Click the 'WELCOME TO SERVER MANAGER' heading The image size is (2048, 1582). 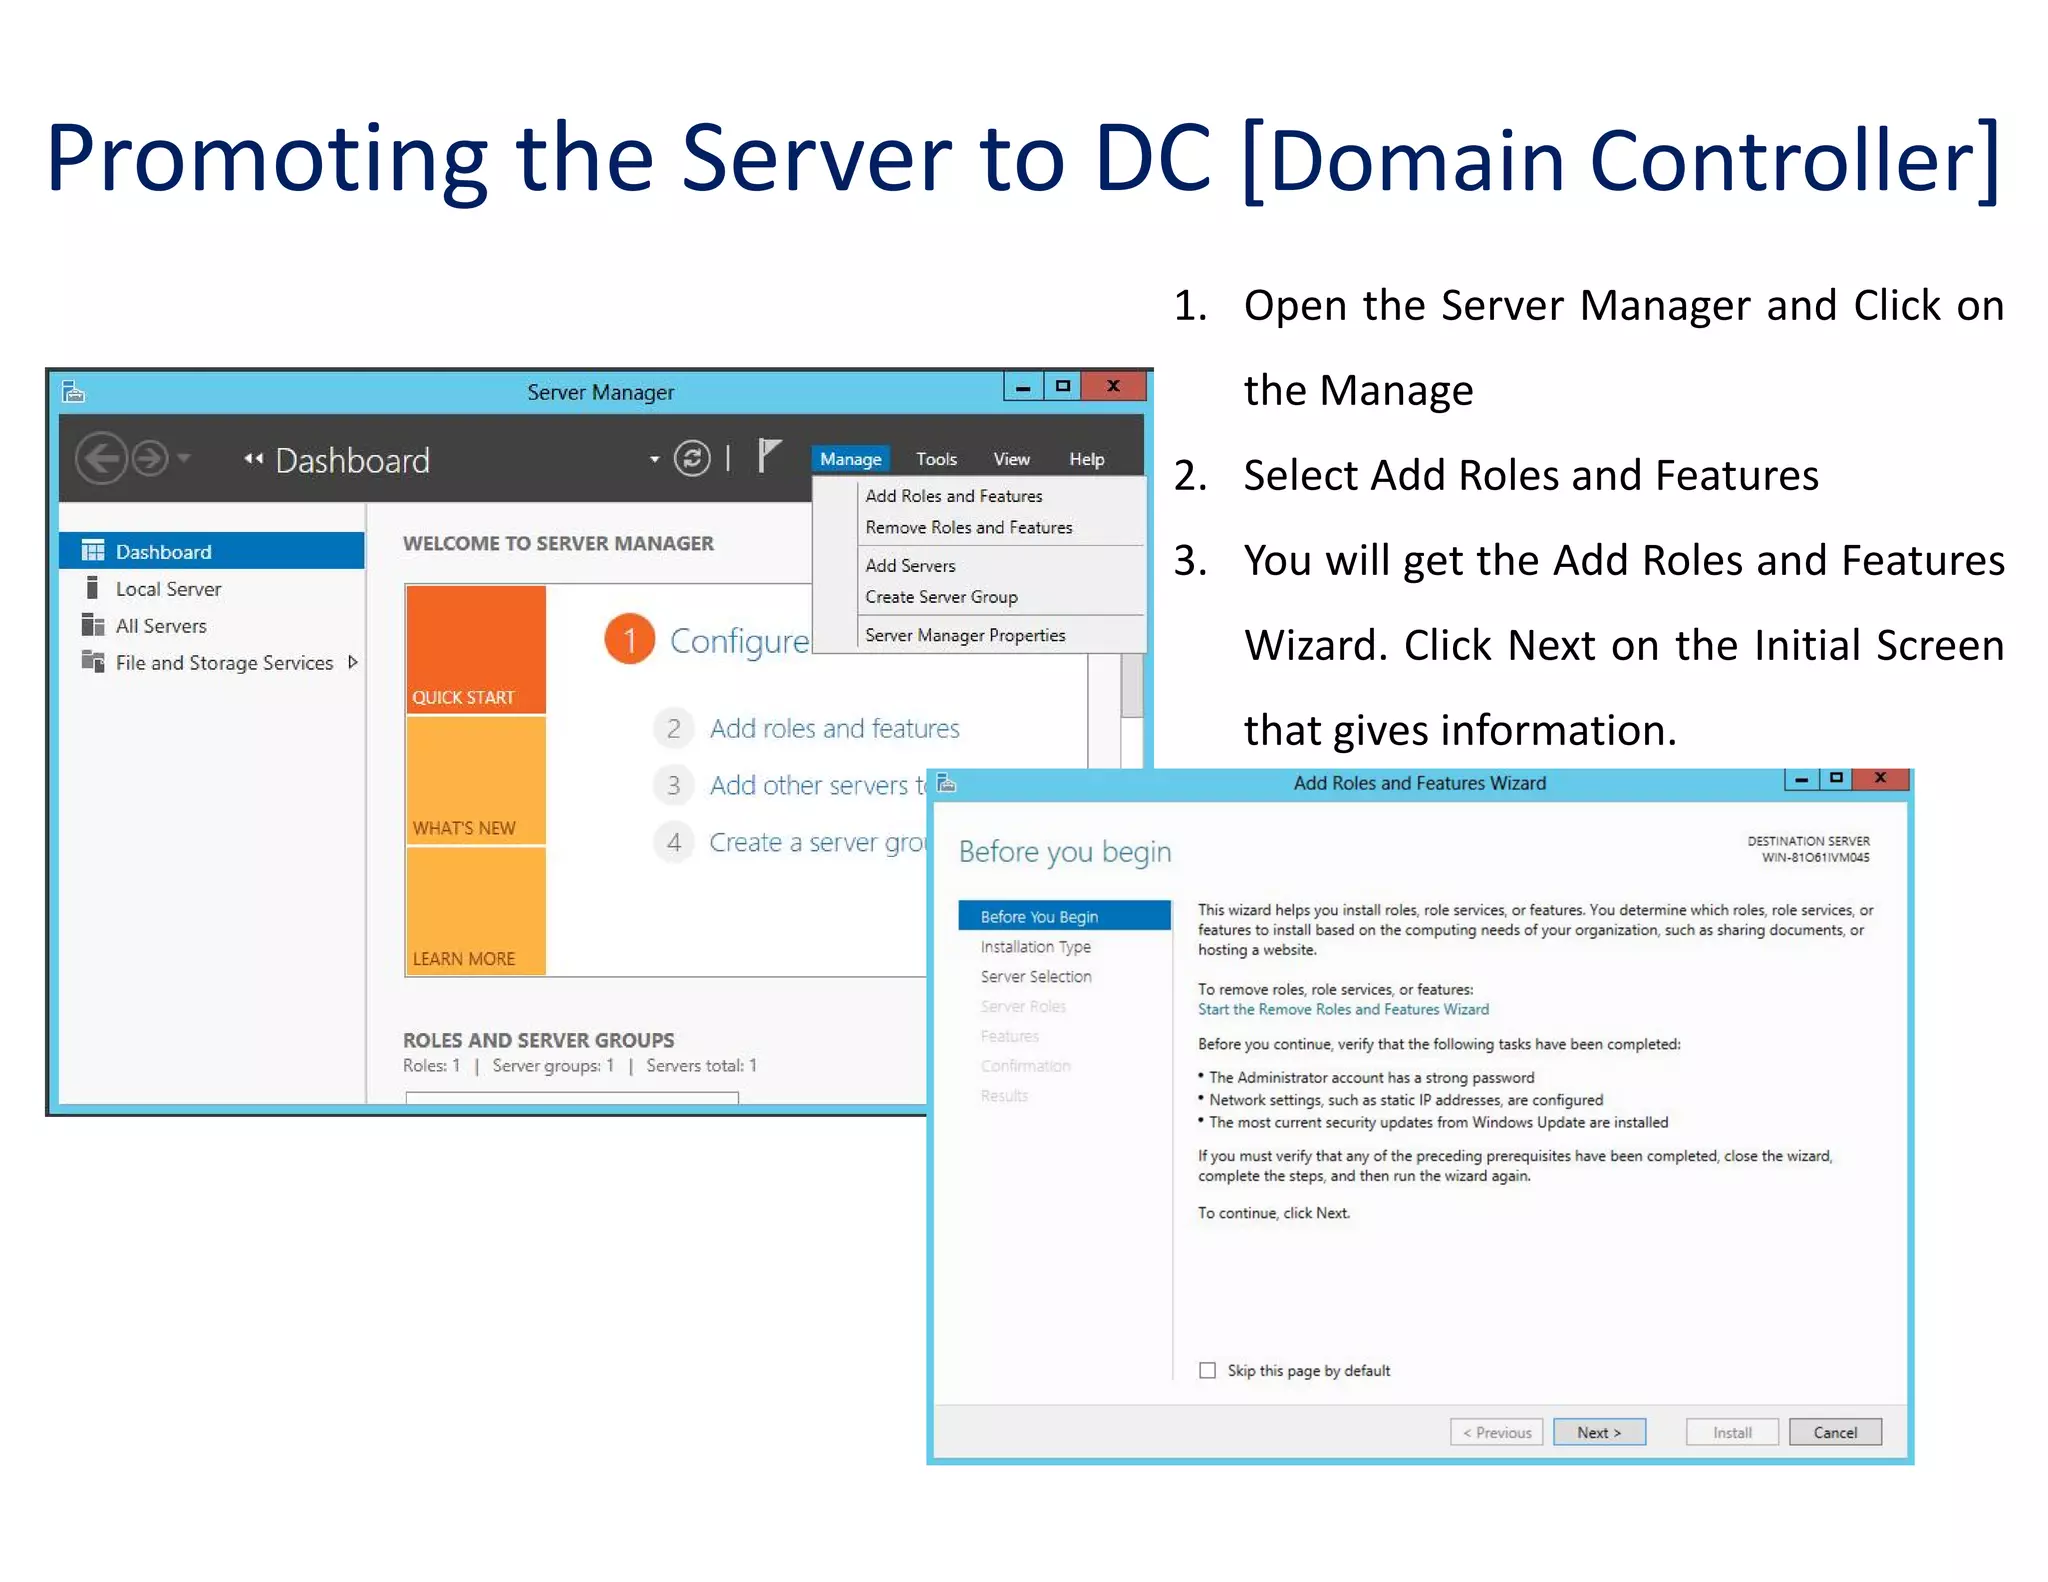[558, 543]
